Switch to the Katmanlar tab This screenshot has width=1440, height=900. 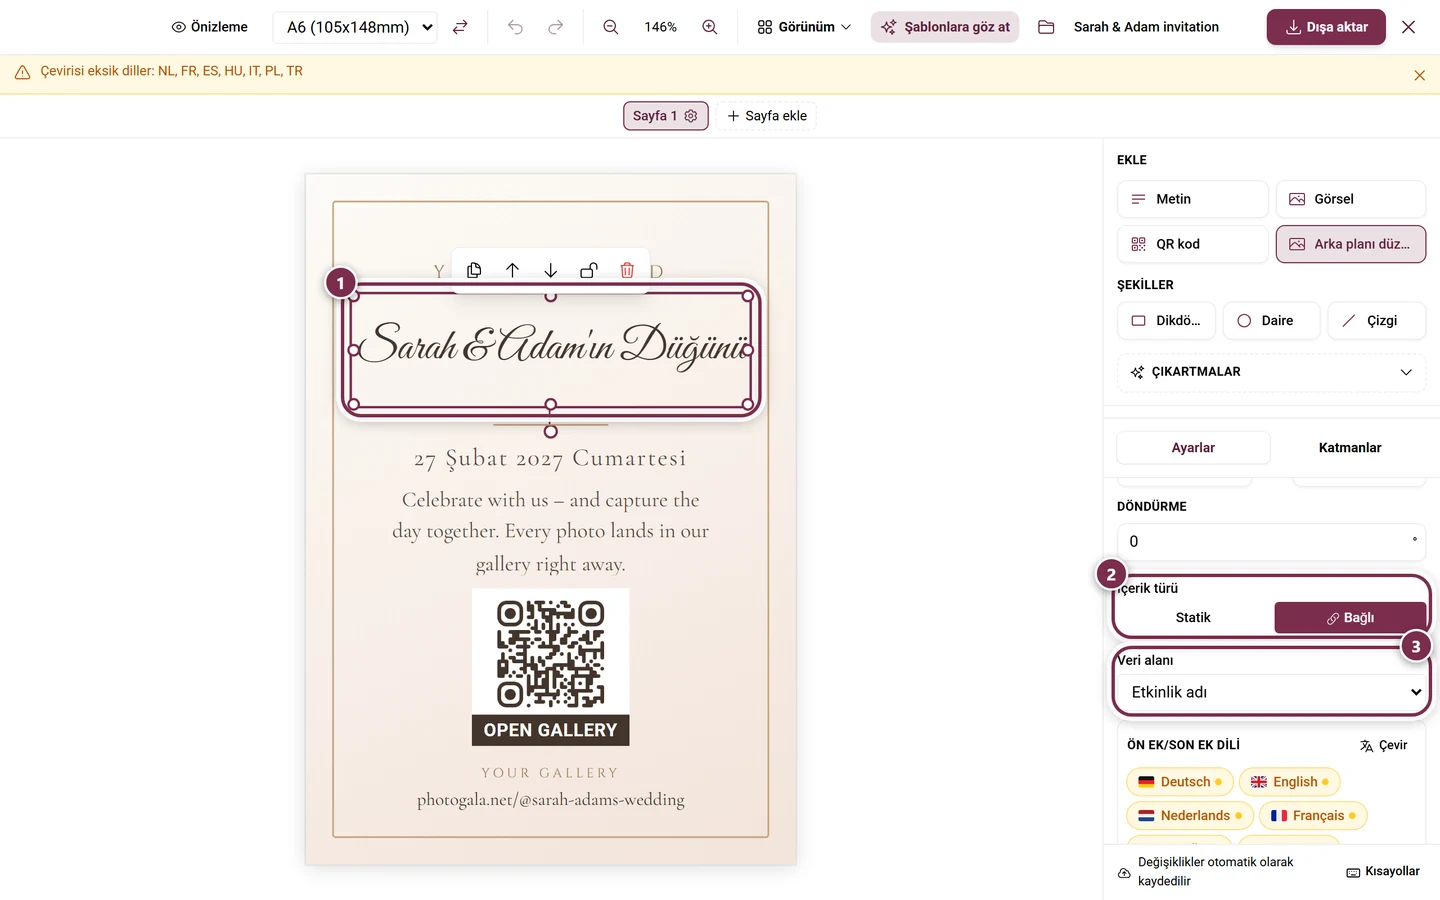1349,448
